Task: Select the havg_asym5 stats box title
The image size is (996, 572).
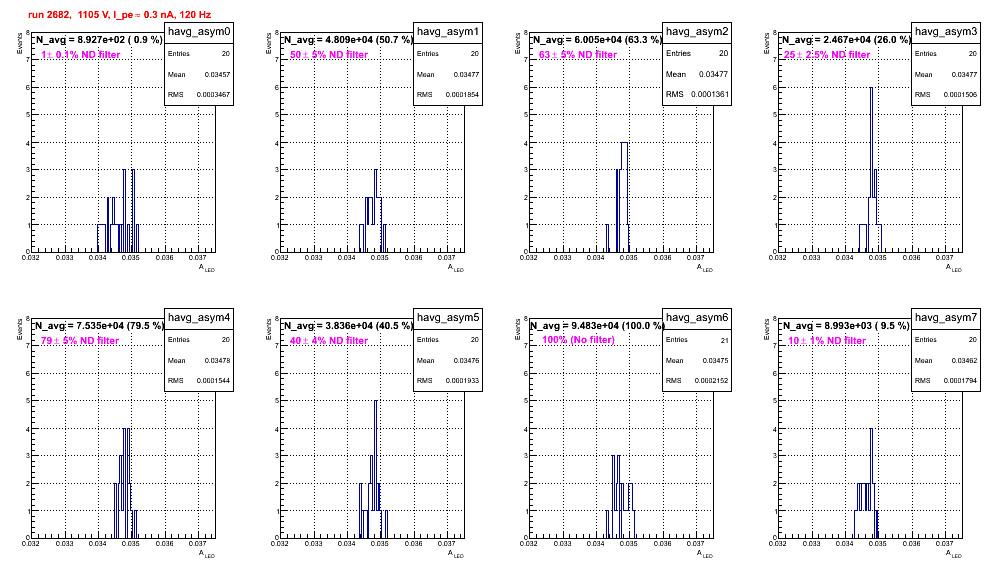Action: [x=448, y=317]
